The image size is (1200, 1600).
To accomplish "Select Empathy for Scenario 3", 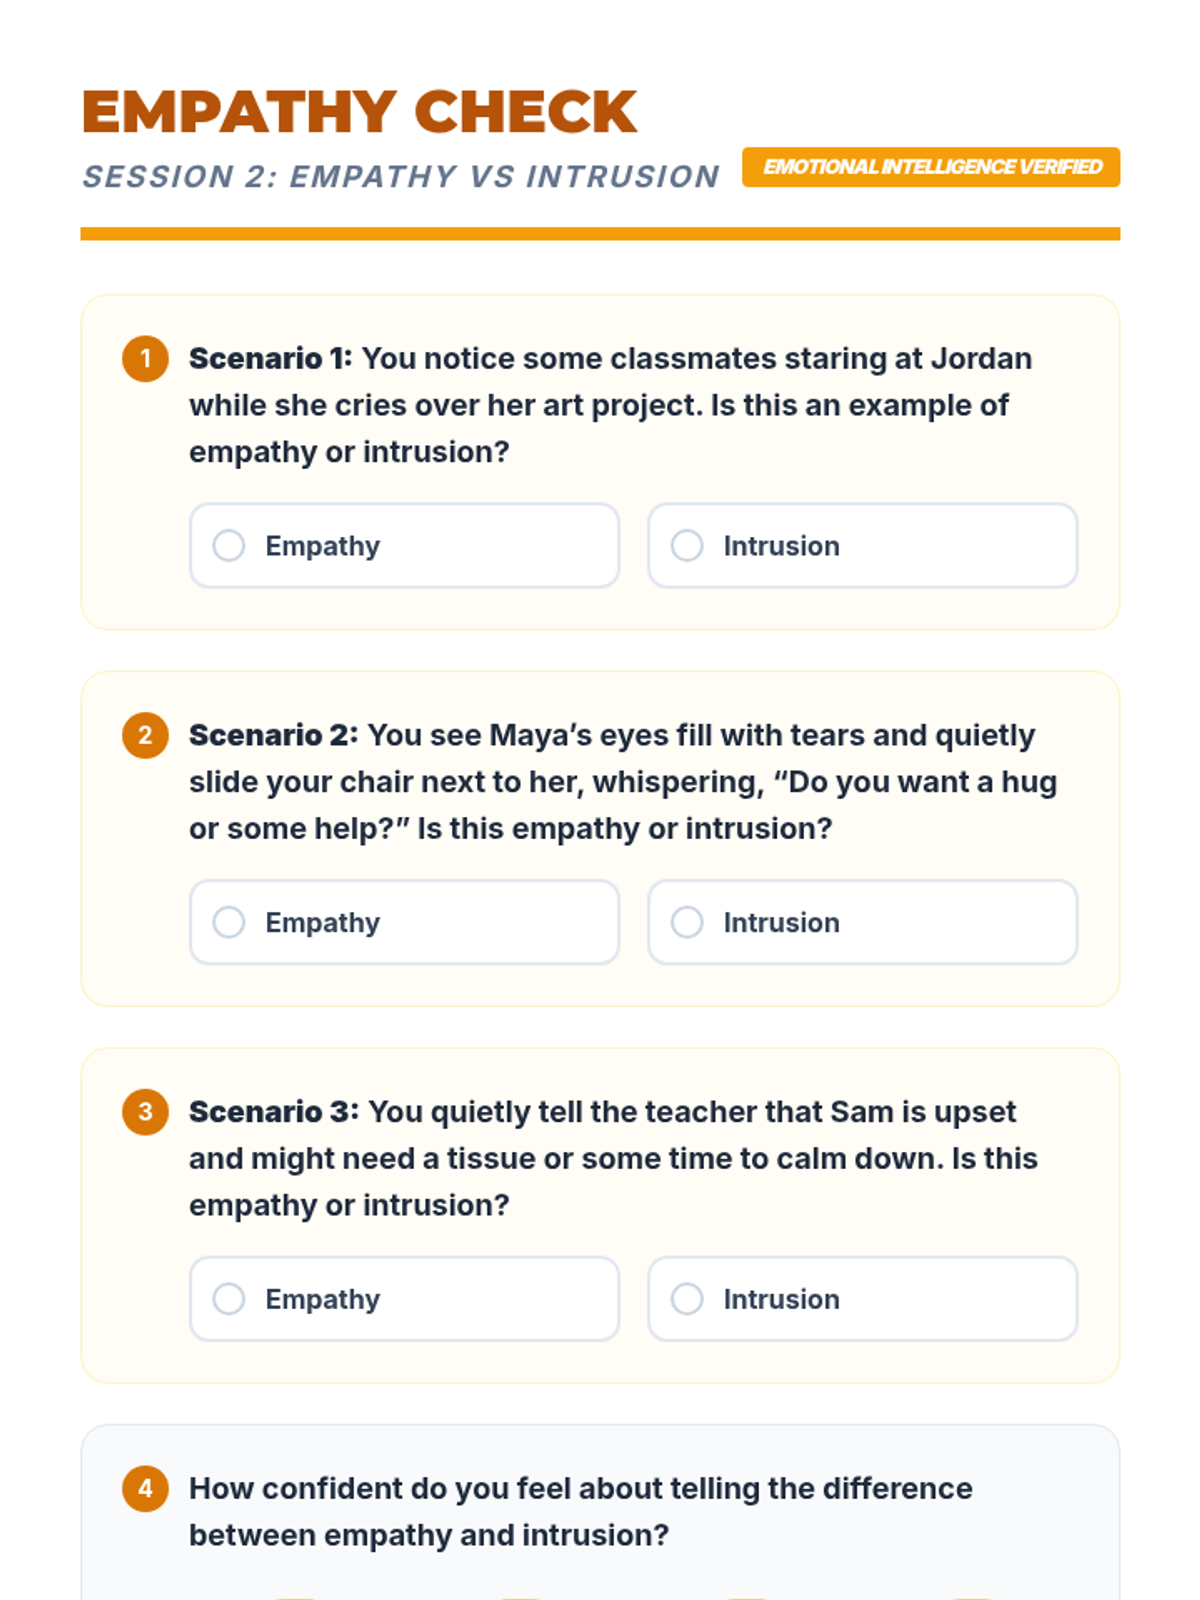I will [x=229, y=1299].
